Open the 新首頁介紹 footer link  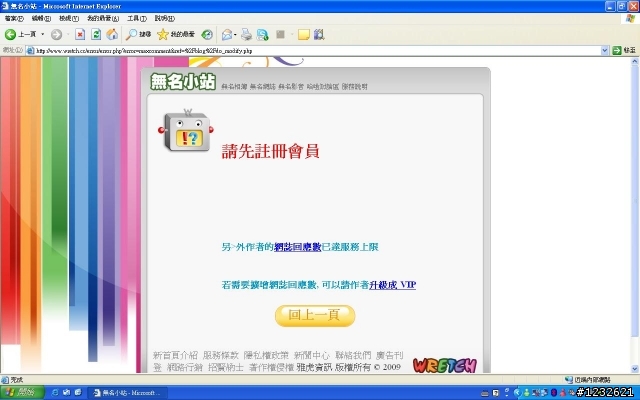(176, 355)
